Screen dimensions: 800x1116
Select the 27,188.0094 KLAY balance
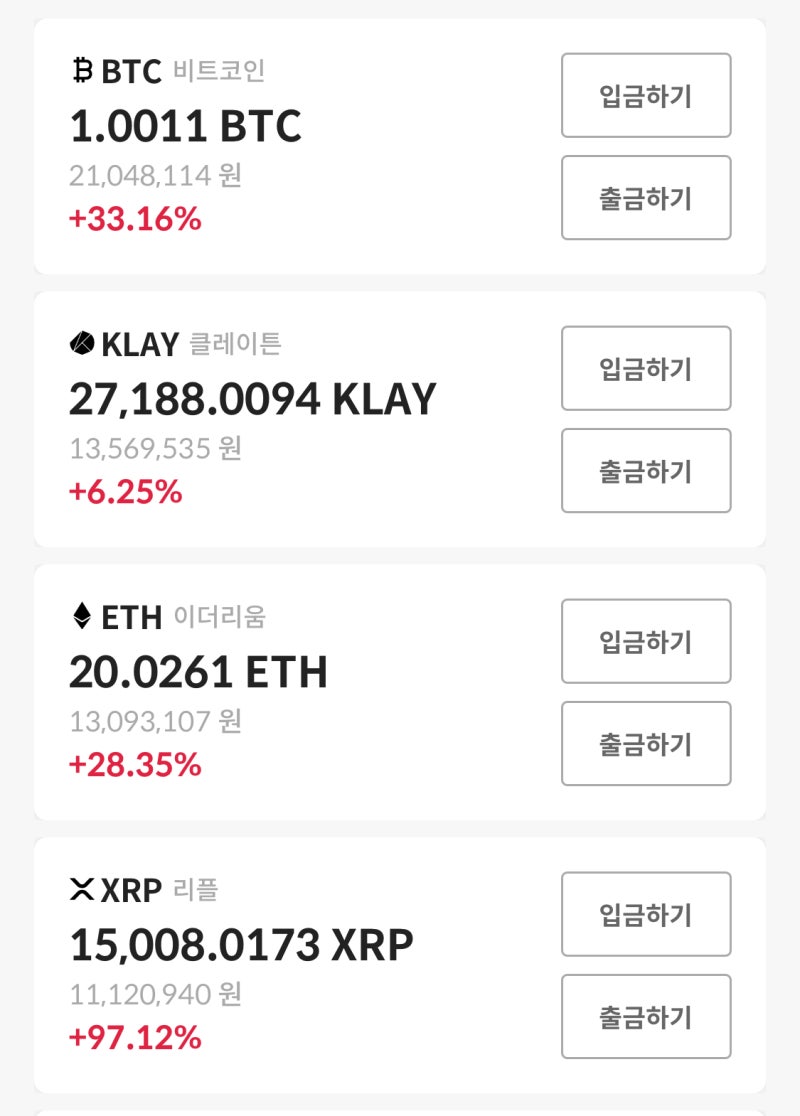coord(253,399)
